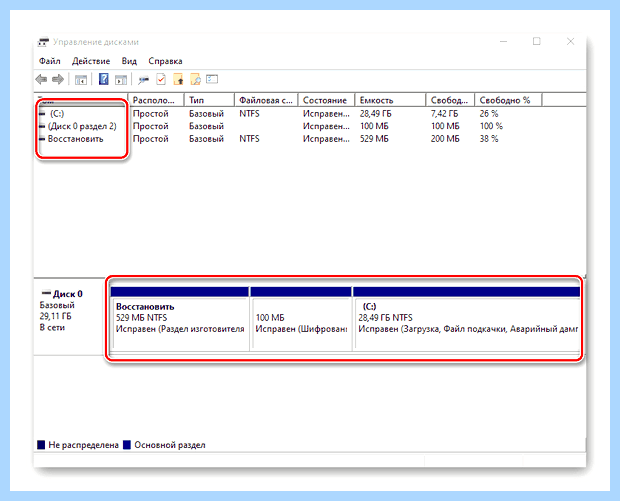
Task: Select the (Диск 0 раздел 2) volume
Action: click(82, 126)
